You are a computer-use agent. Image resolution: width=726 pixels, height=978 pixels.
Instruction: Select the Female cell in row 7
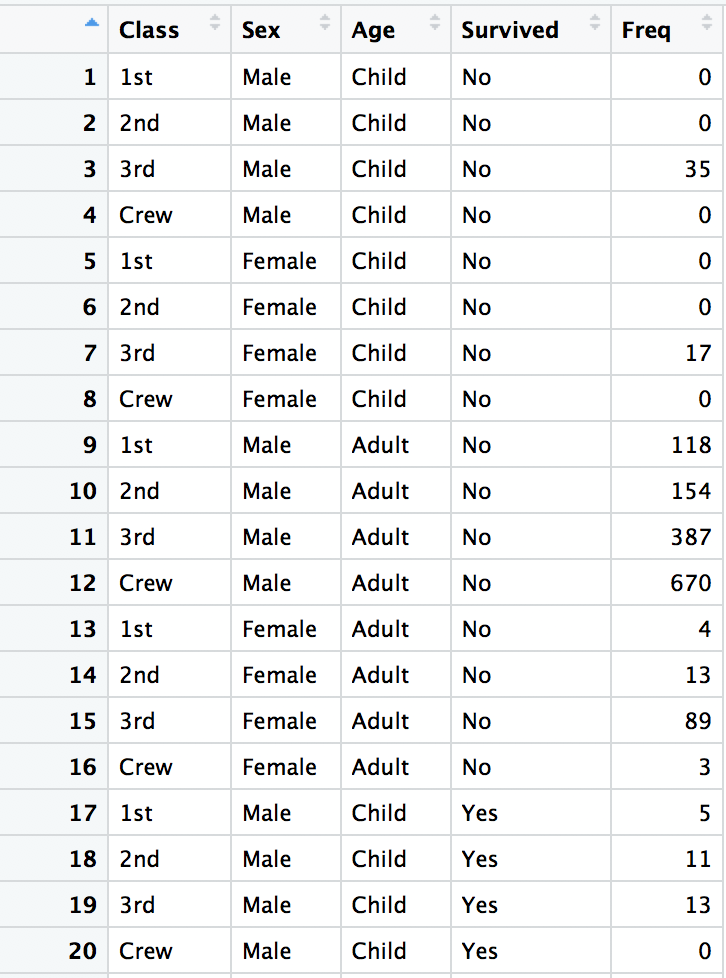[x=279, y=353]
